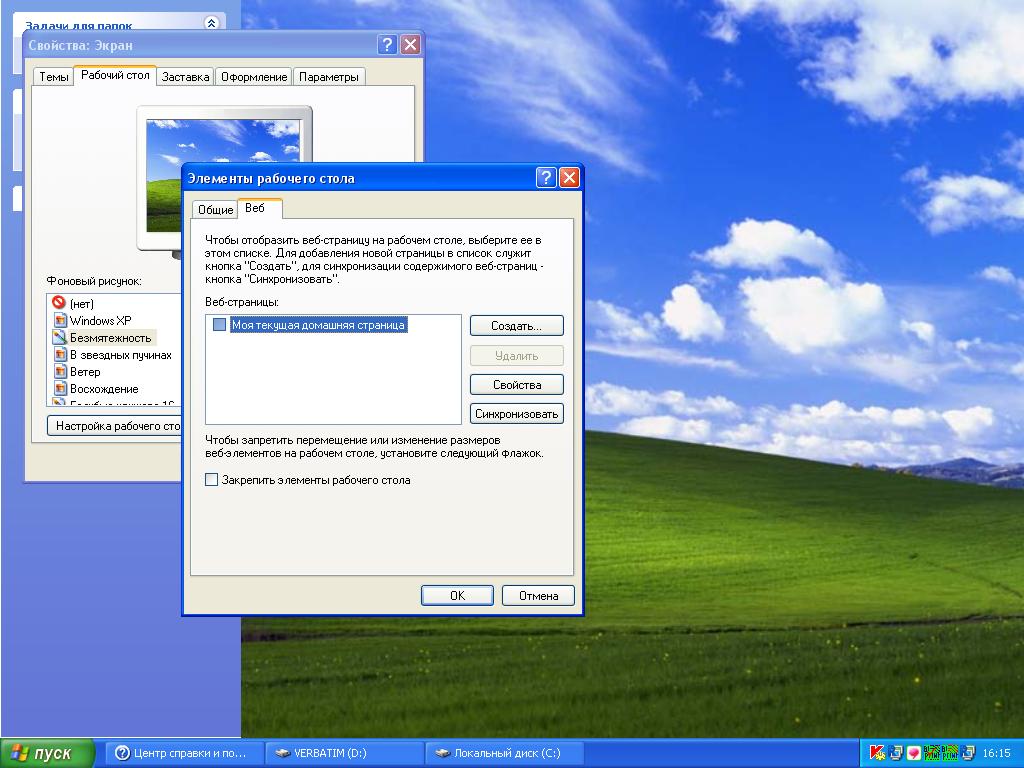Enable Закрепить элементы рабочего стола checkbox

coord(212,480)
